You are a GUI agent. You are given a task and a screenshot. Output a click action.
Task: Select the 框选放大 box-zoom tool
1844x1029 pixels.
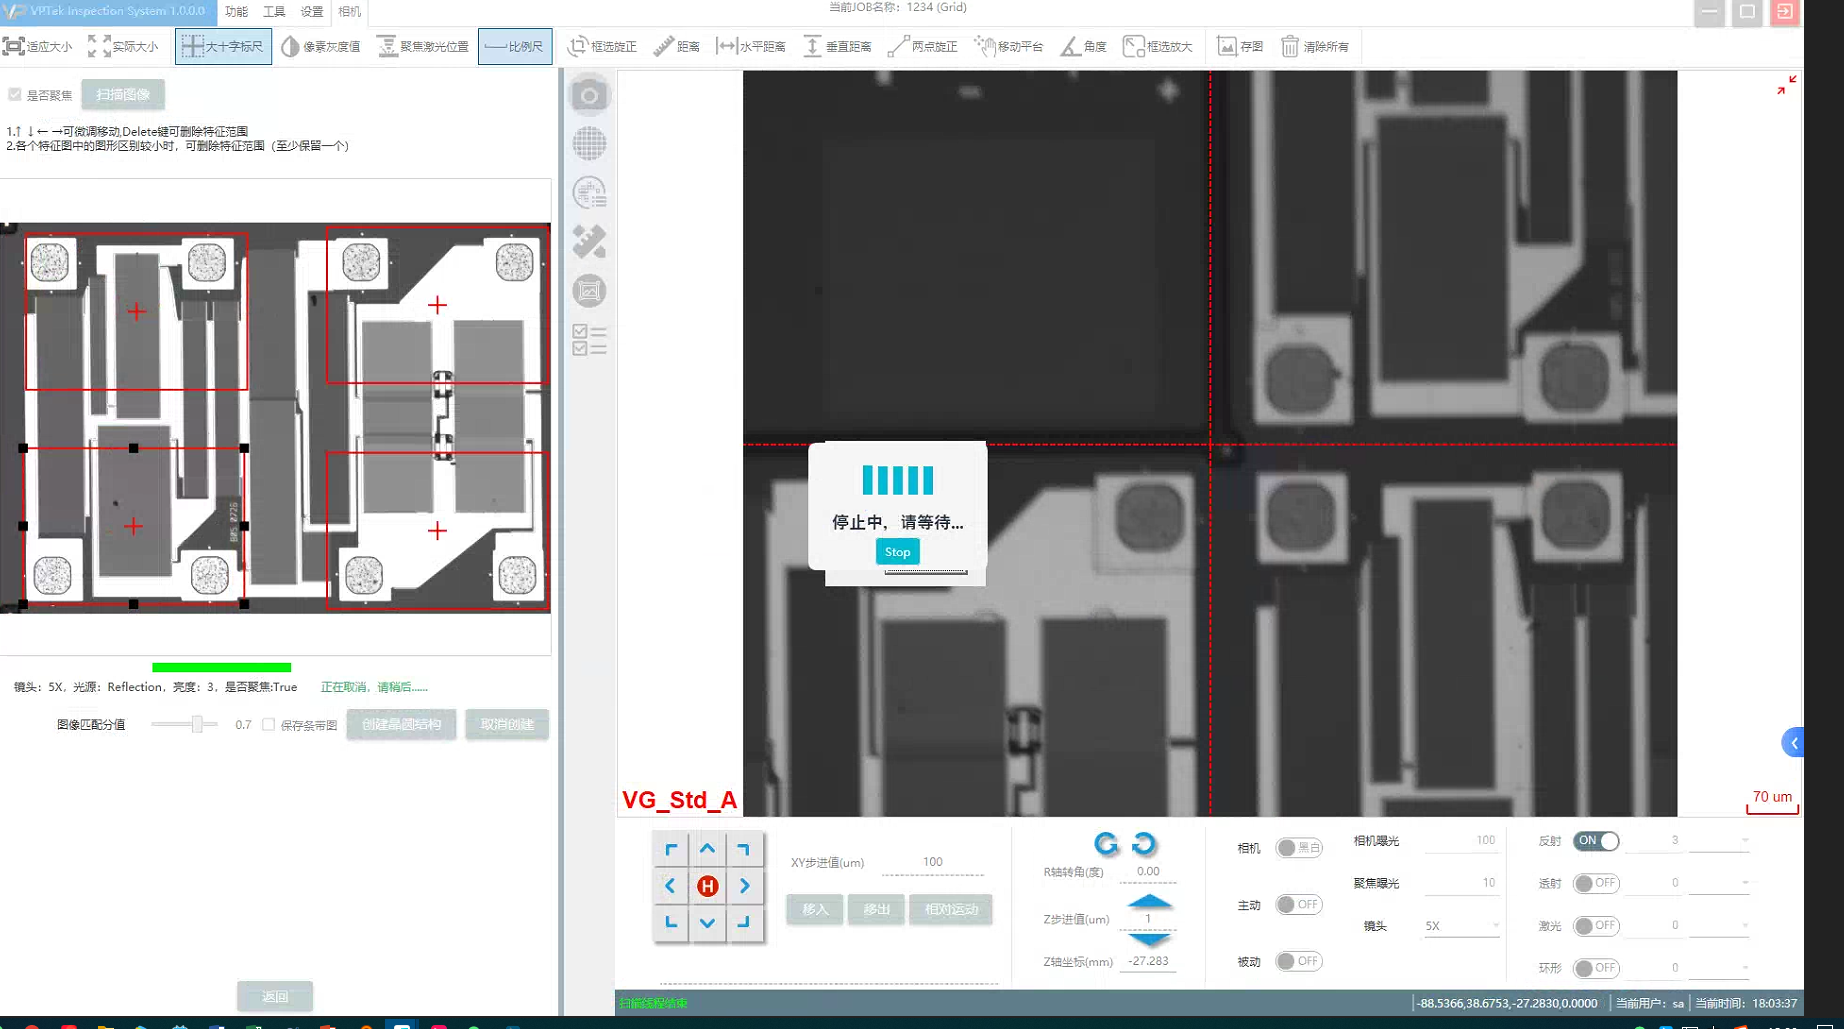[1158, 46]
